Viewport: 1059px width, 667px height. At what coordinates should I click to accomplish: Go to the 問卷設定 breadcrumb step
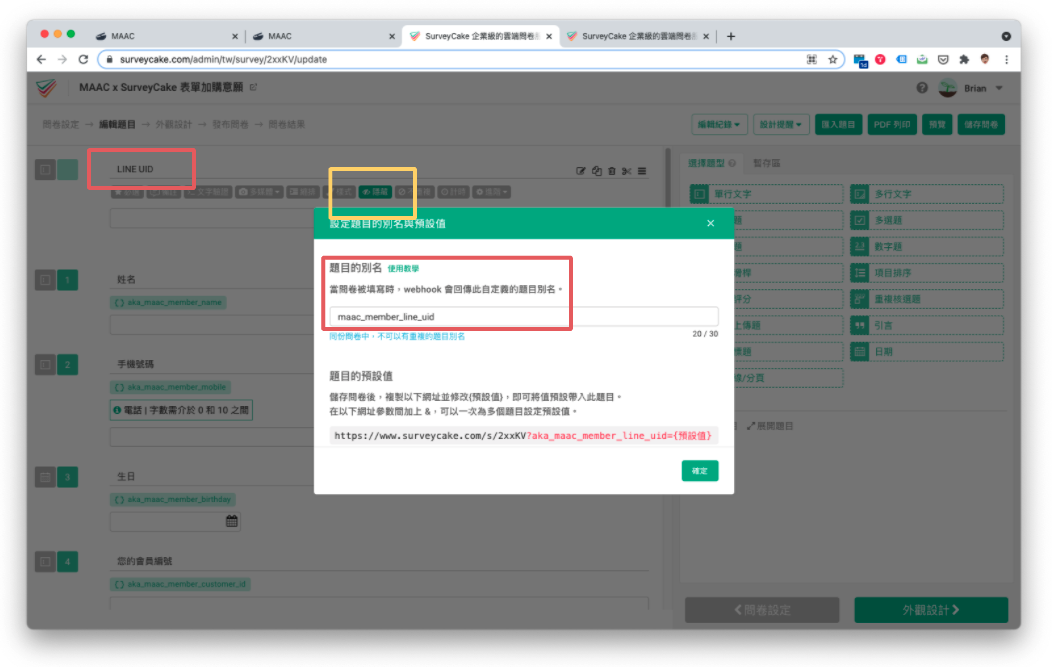coord(61,125)
